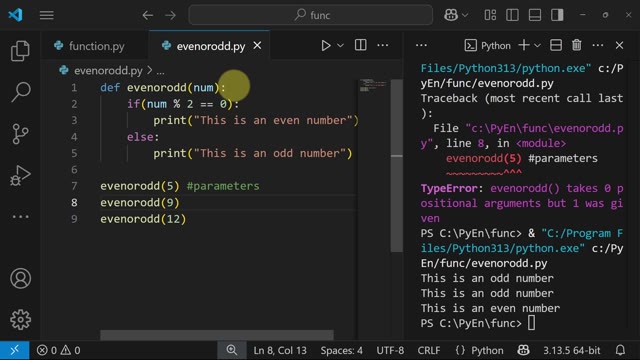Close the terminal panel

point(620,45)
